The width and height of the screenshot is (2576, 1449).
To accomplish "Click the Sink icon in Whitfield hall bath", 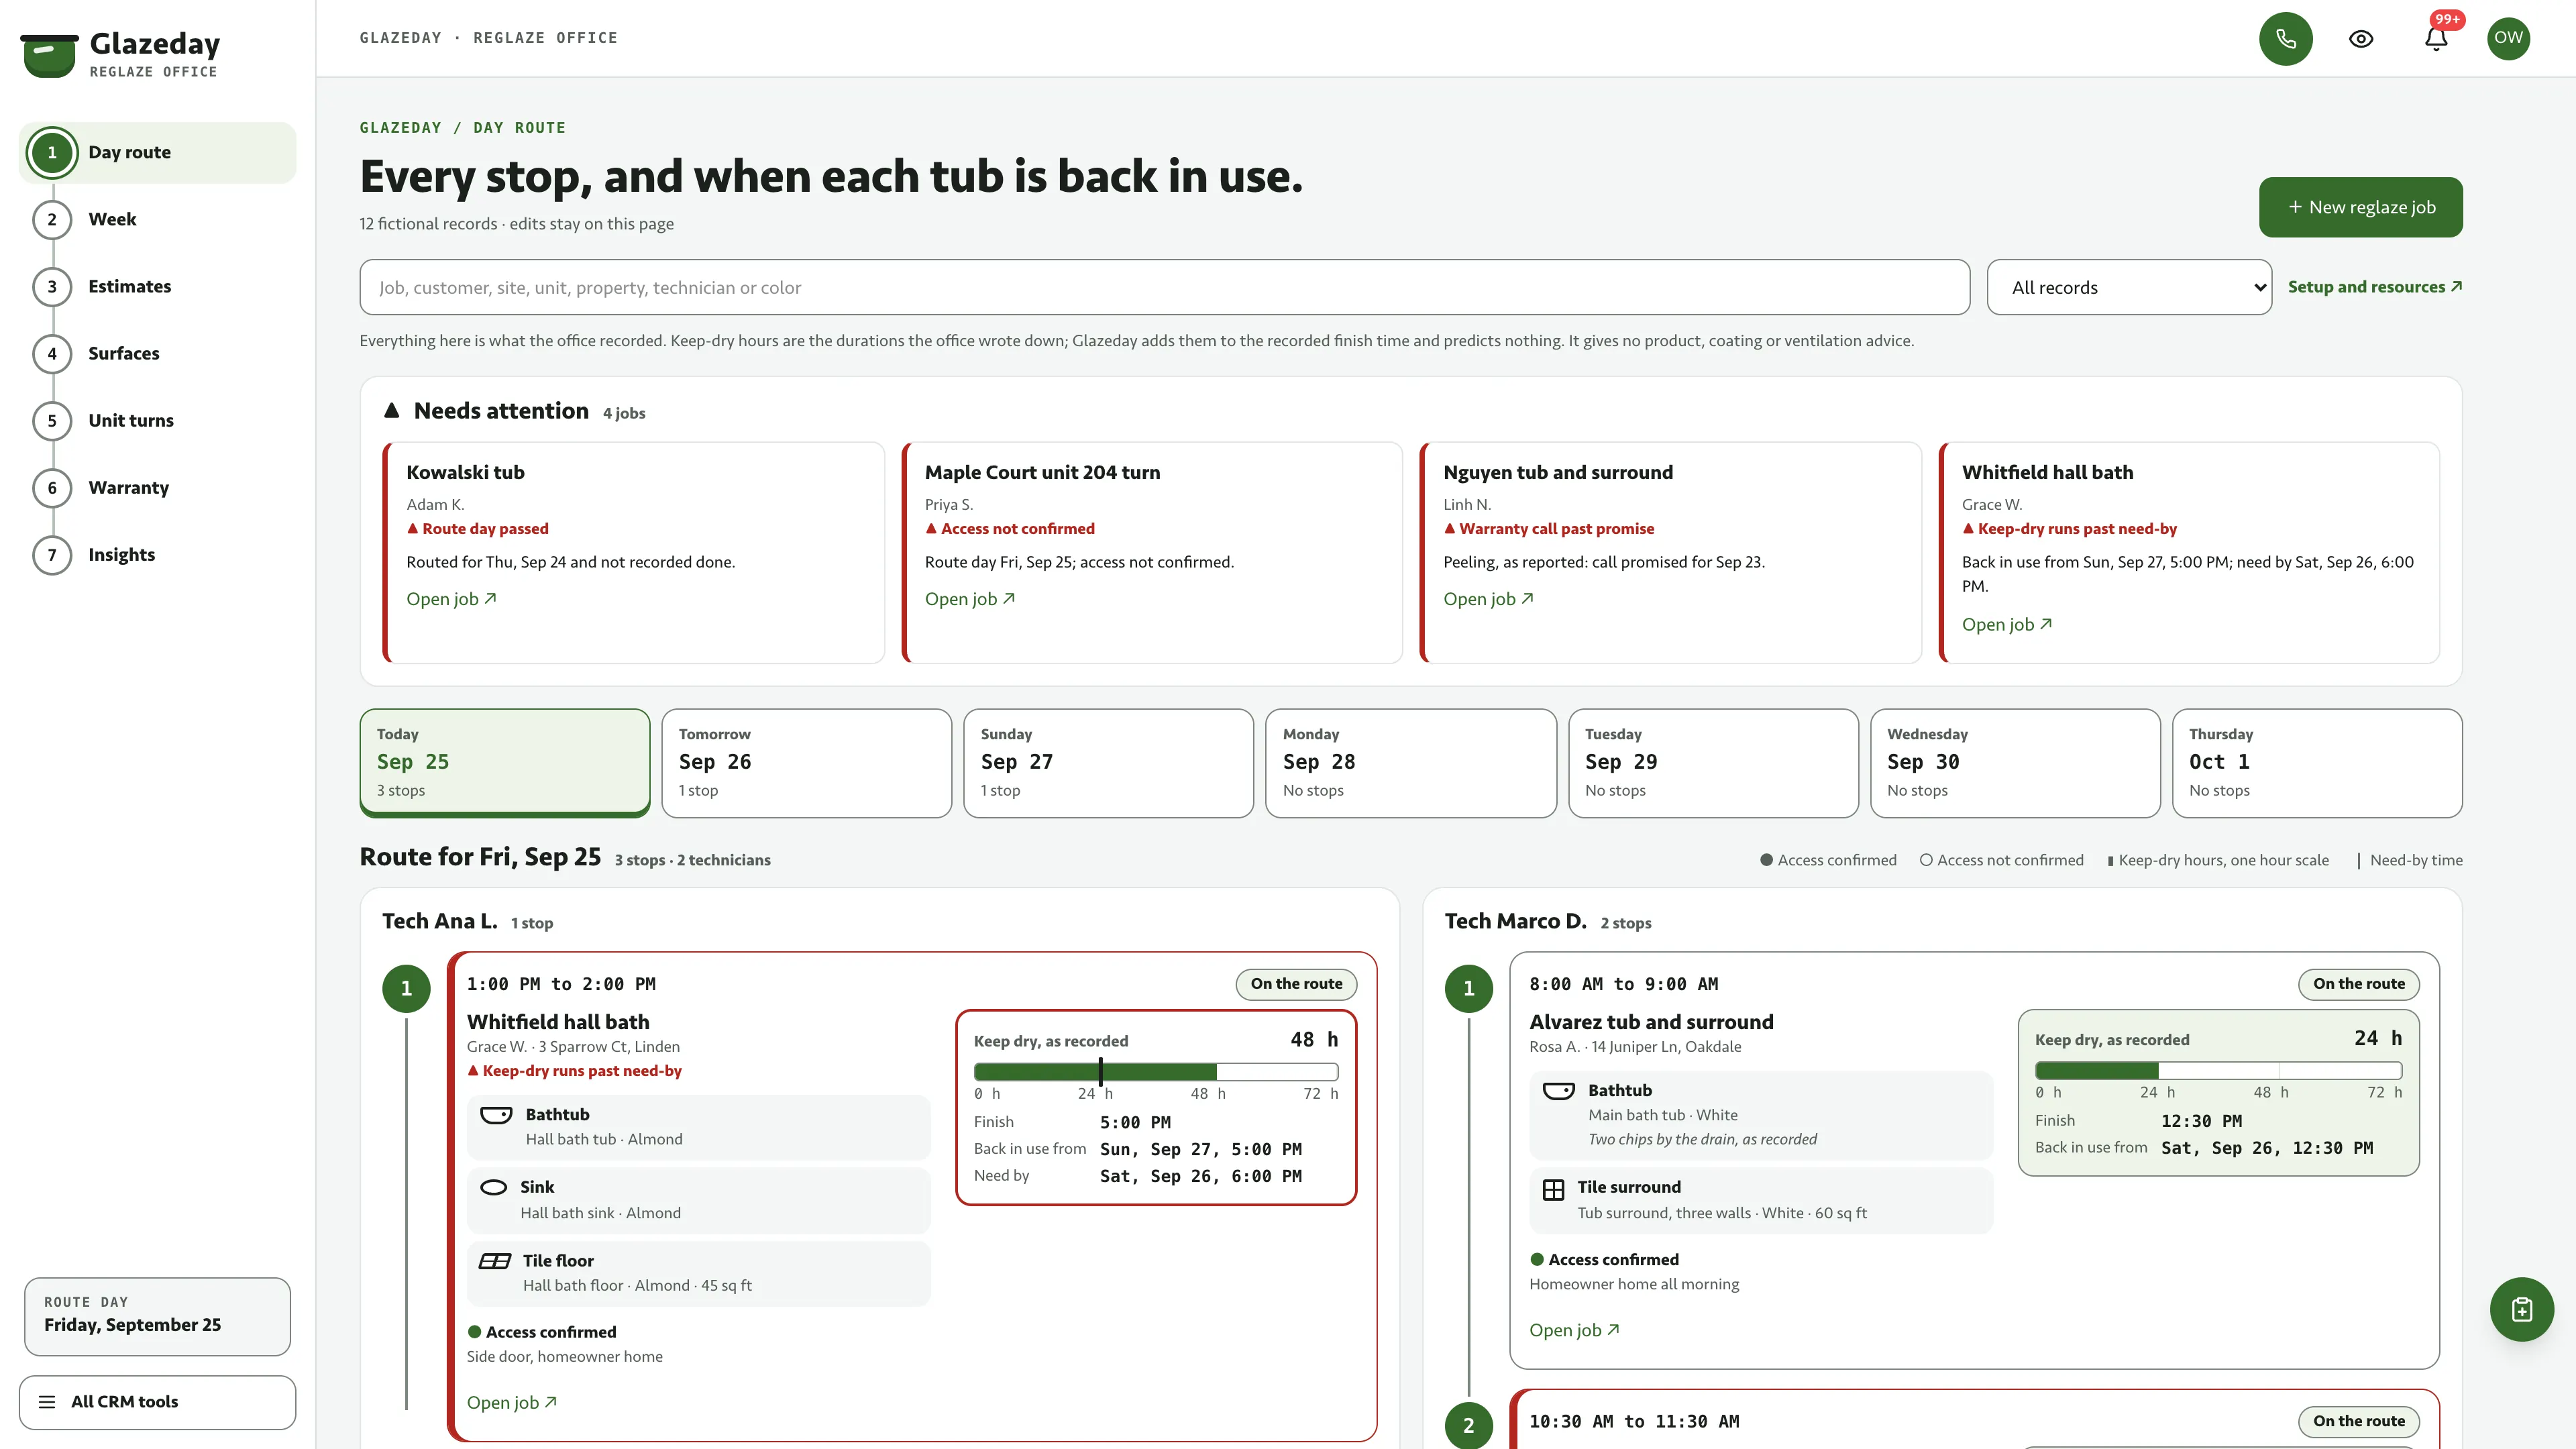I will (x=494, y=1188).
